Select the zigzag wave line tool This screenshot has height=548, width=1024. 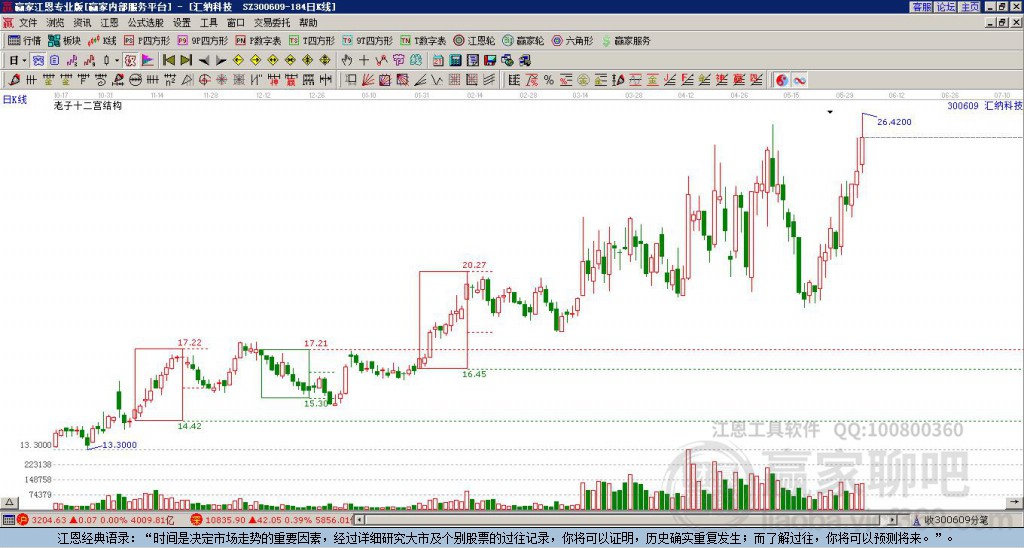click(x=437, y=80)
